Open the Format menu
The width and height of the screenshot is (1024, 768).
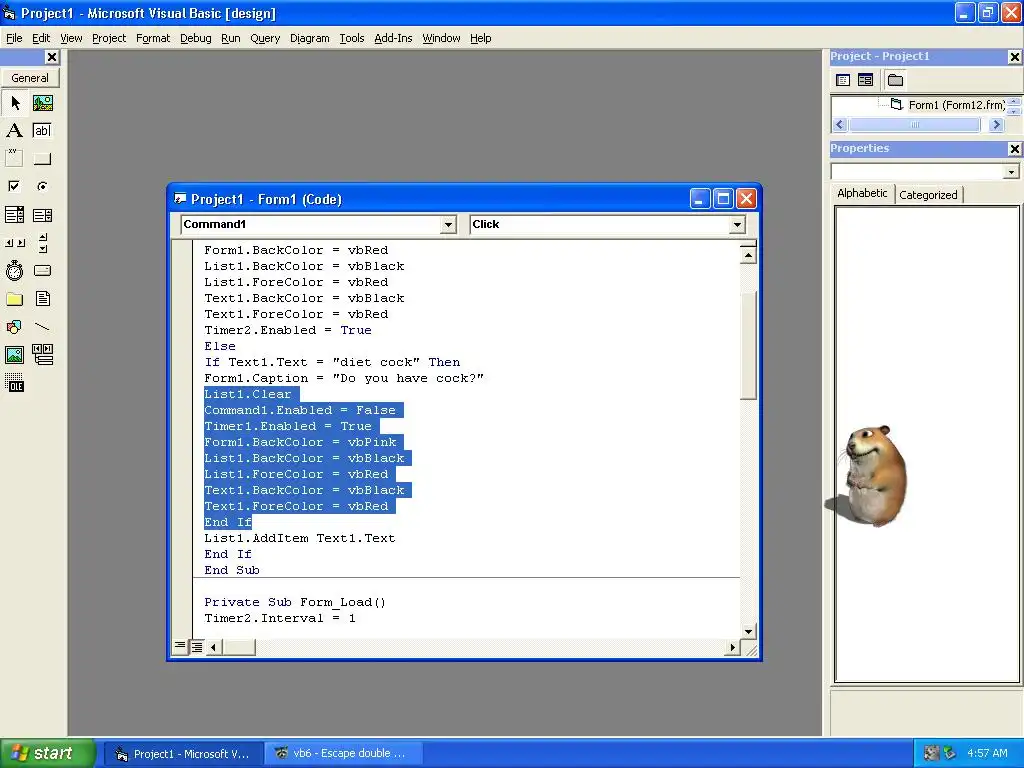[153, 38]
